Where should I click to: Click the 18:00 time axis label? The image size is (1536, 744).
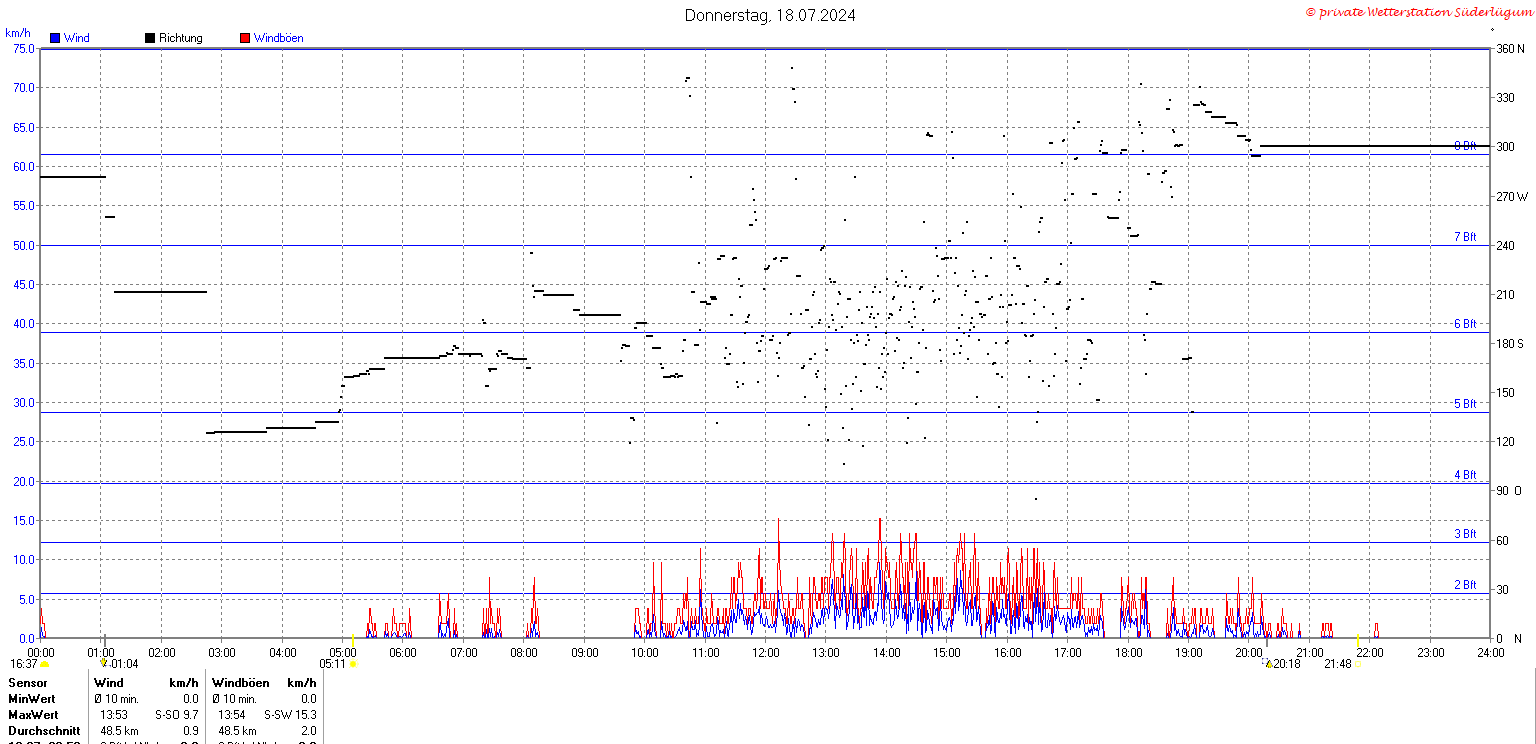coord(1129,653)
